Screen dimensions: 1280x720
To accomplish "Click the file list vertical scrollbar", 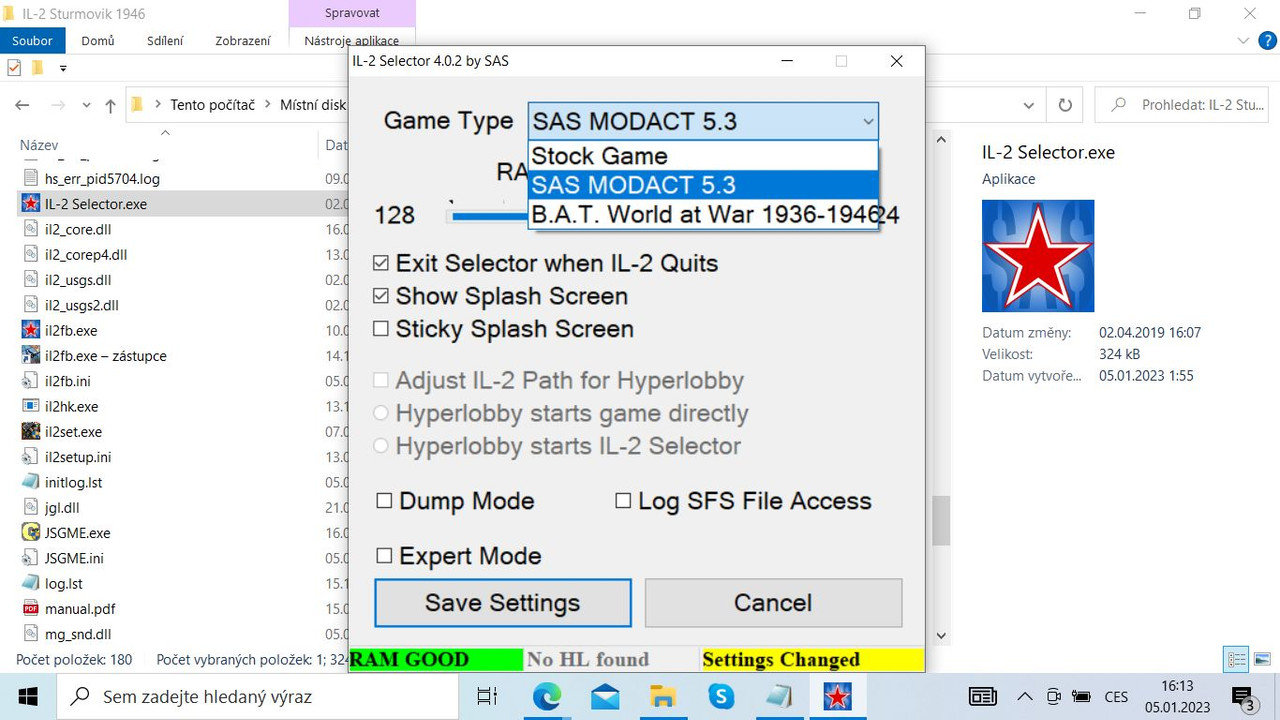I will point(941,521).
